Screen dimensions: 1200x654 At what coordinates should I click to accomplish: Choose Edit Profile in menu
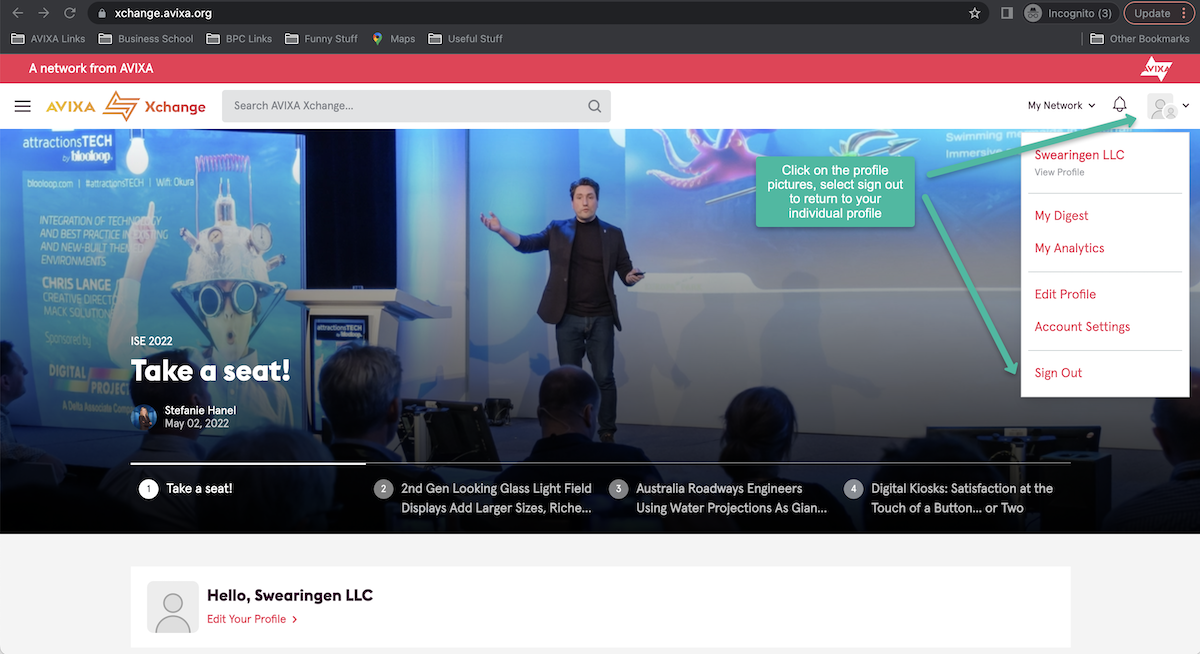click(1065, 294)
